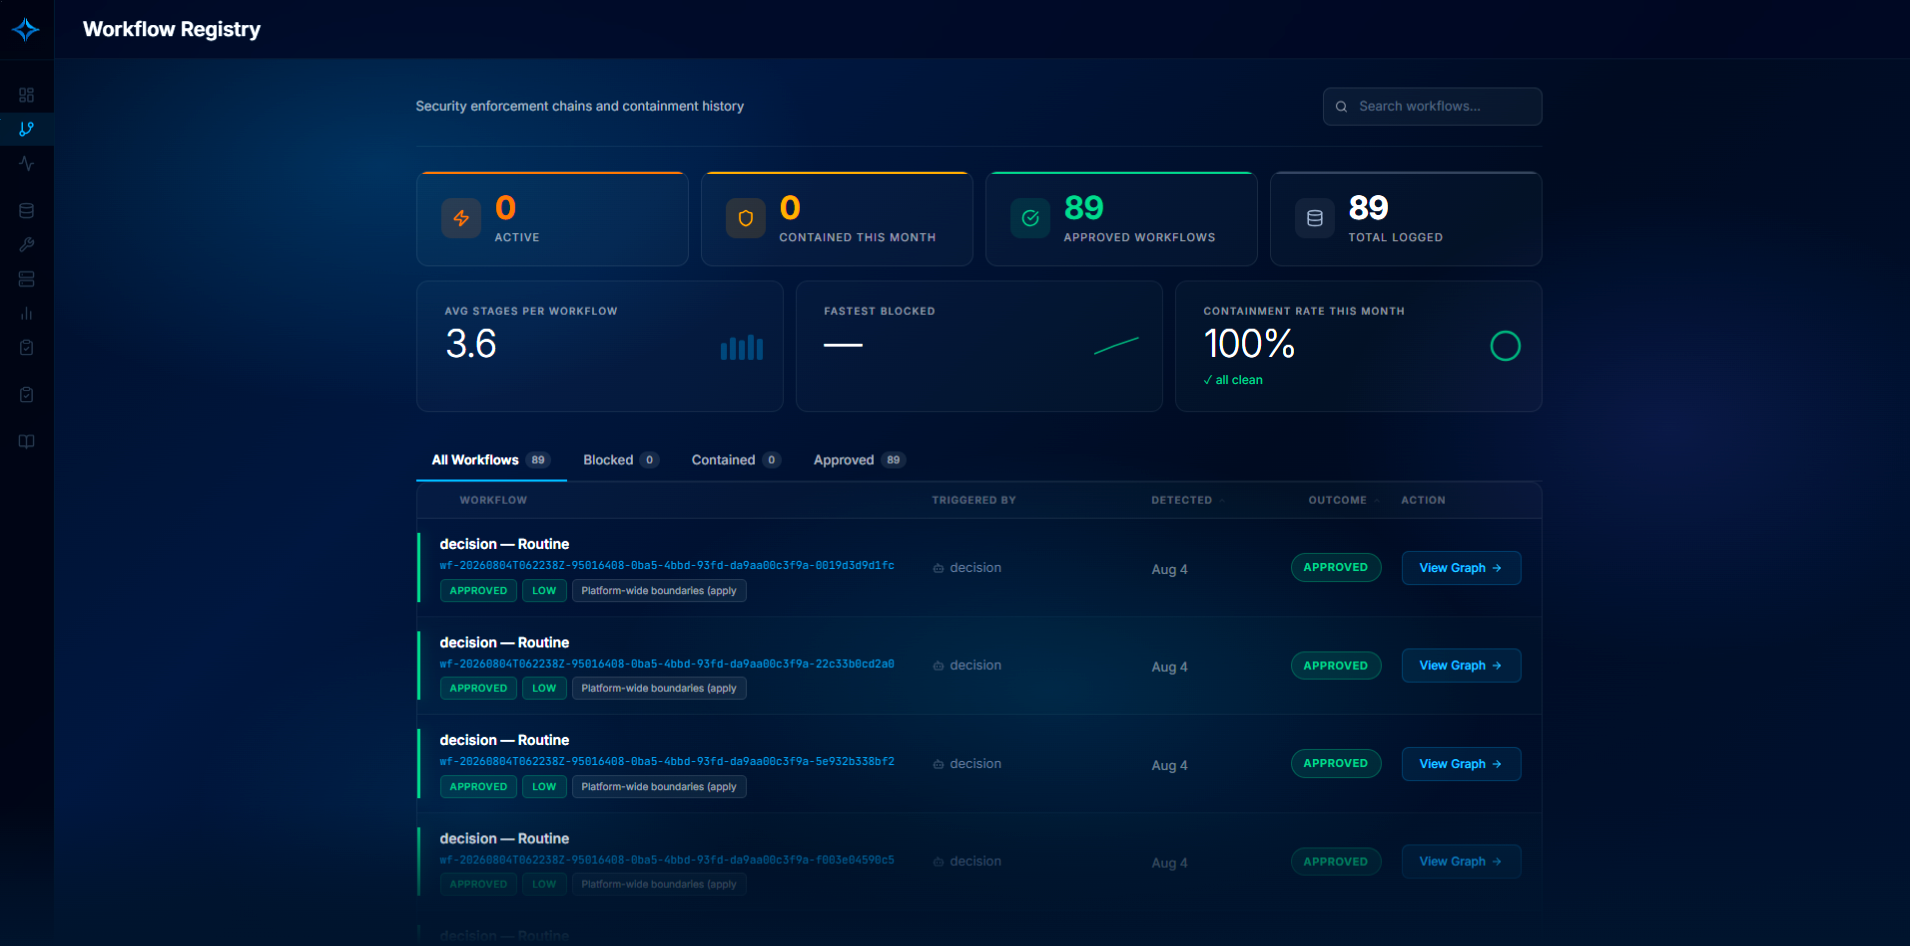This screenshot has height=946, width=1910.
Task: Open the wrench tools sidebar icon
Action: point(27,245)
